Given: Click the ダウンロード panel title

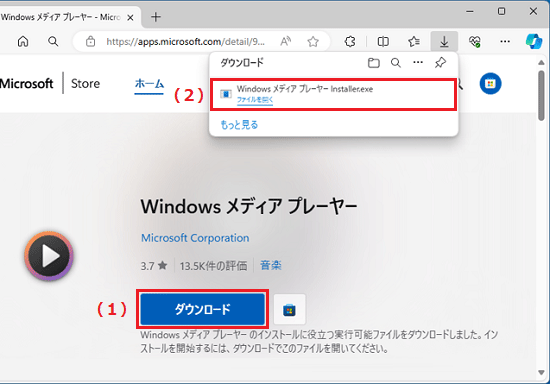Looking at the screenshot, I should [242, 63].
